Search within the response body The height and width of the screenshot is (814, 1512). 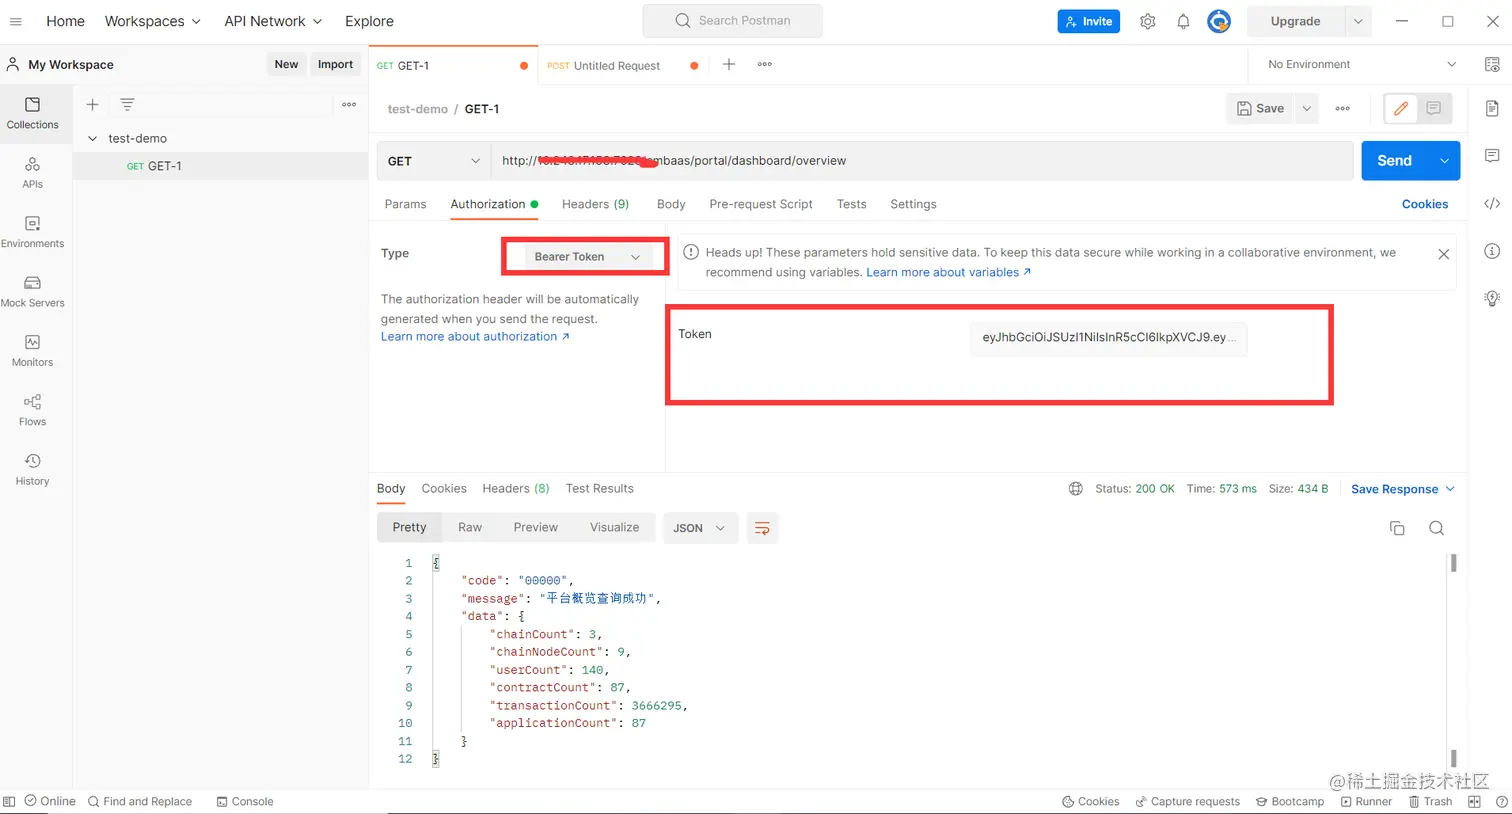coord(1437,528)
